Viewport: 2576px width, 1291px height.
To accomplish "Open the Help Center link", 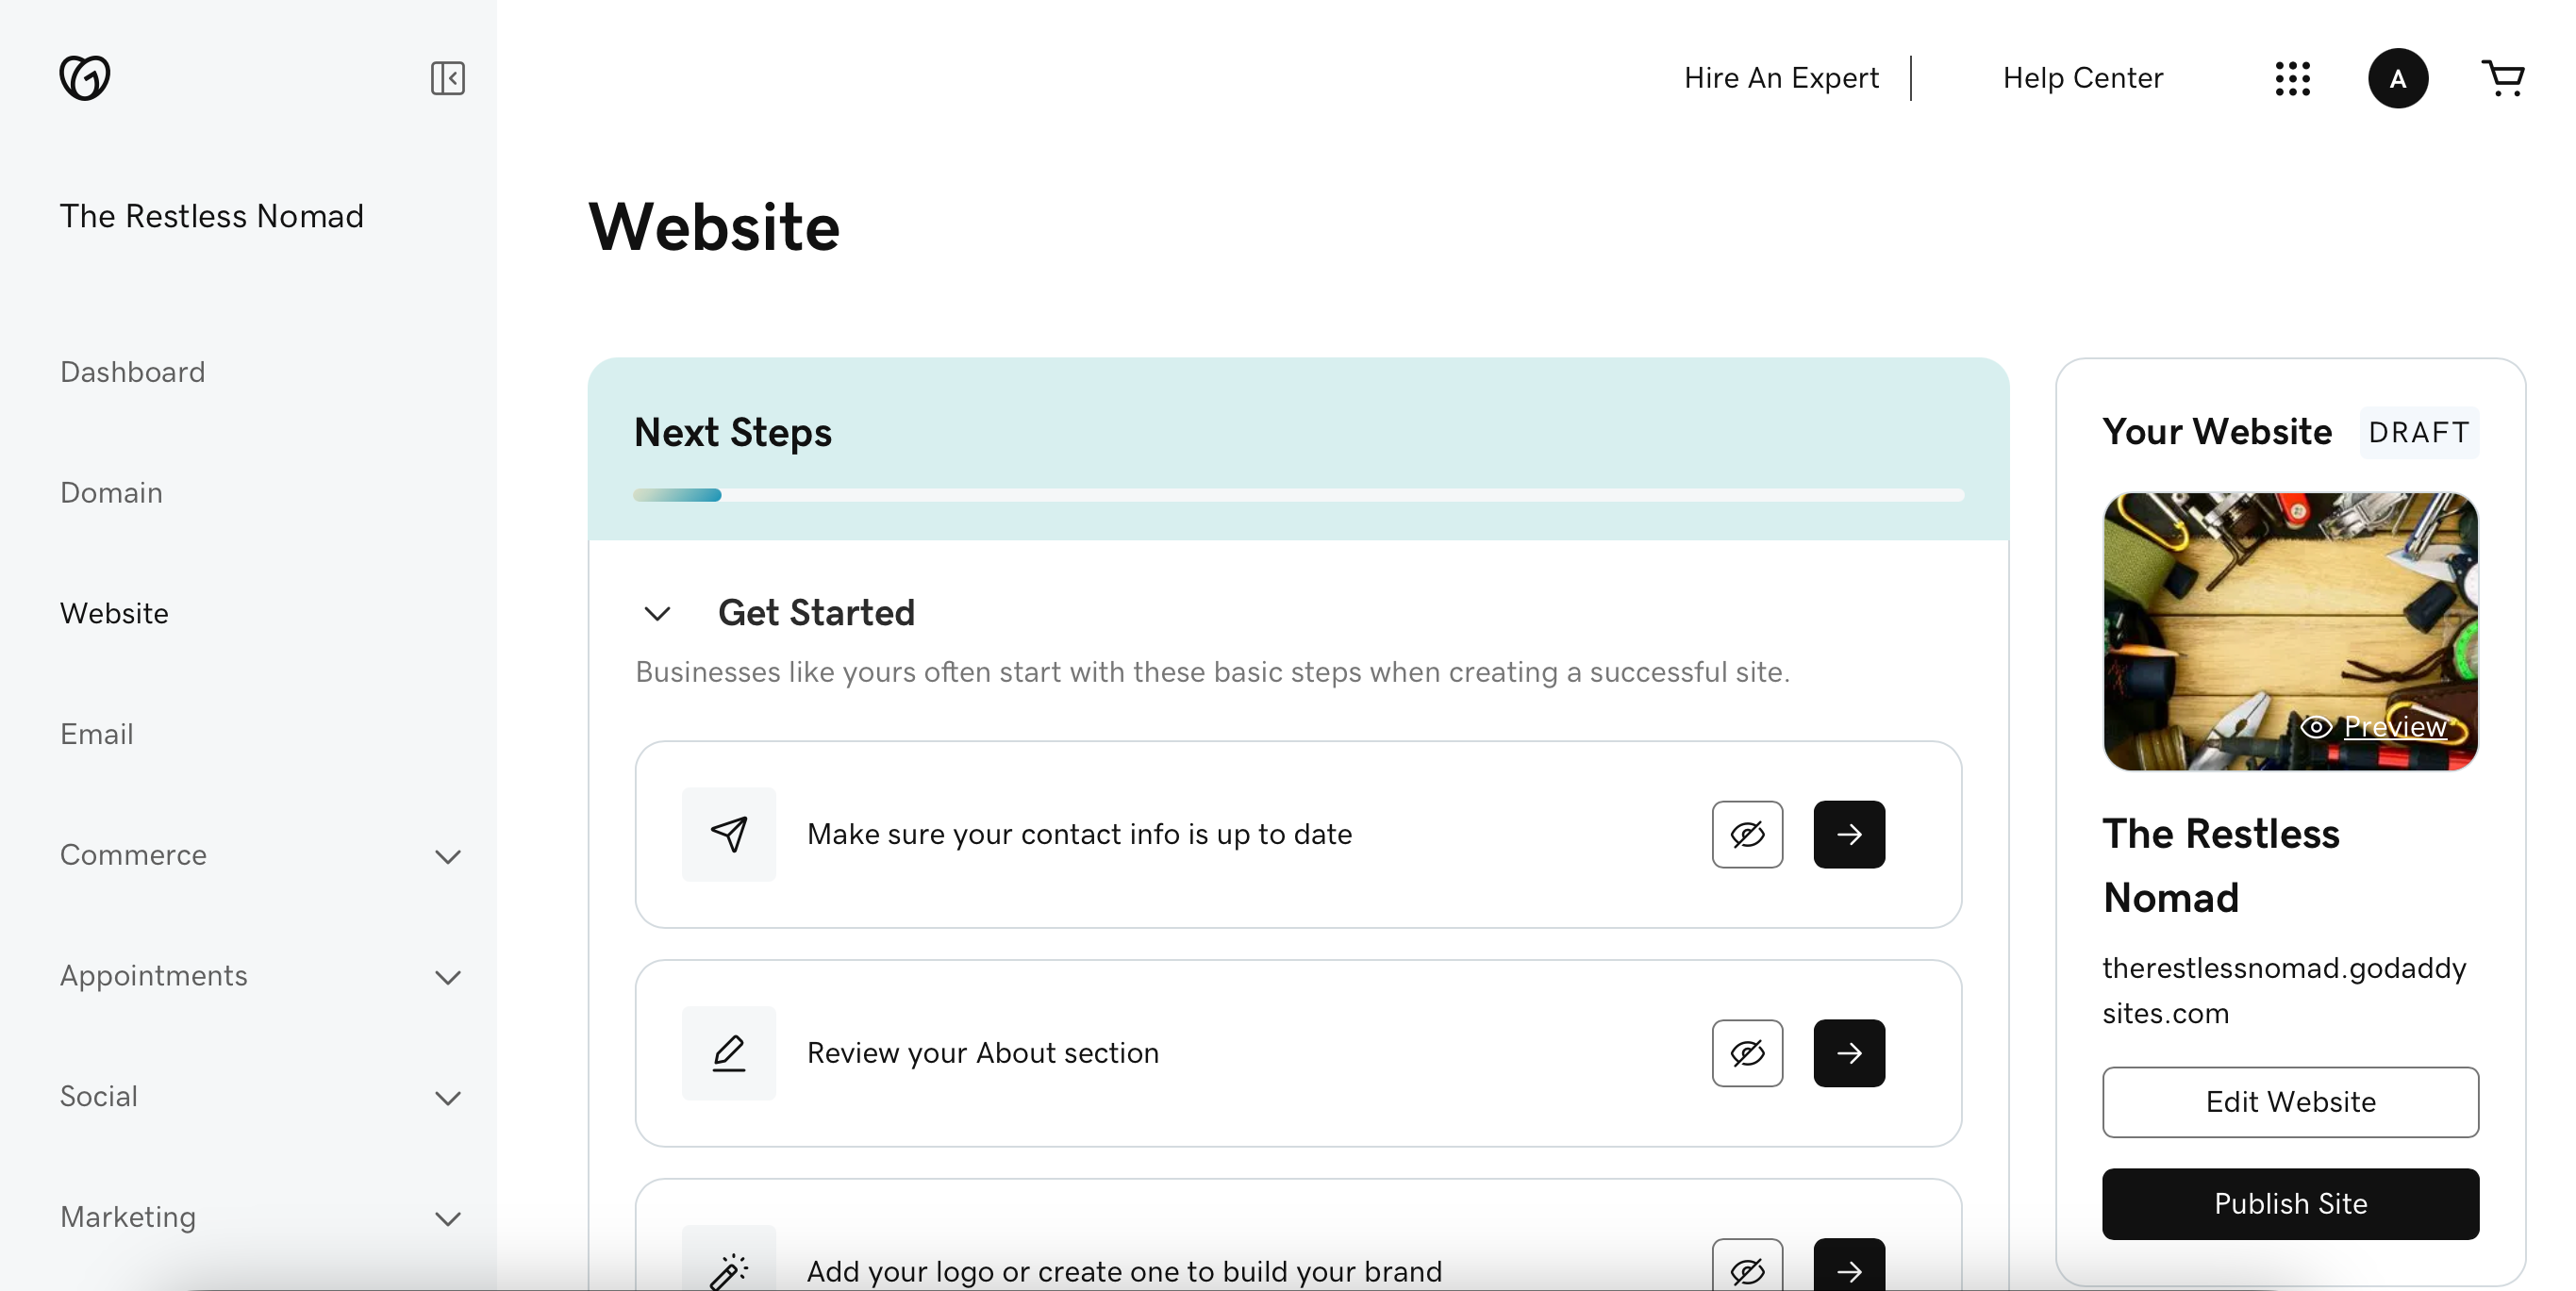I will tap(2082, 78).
